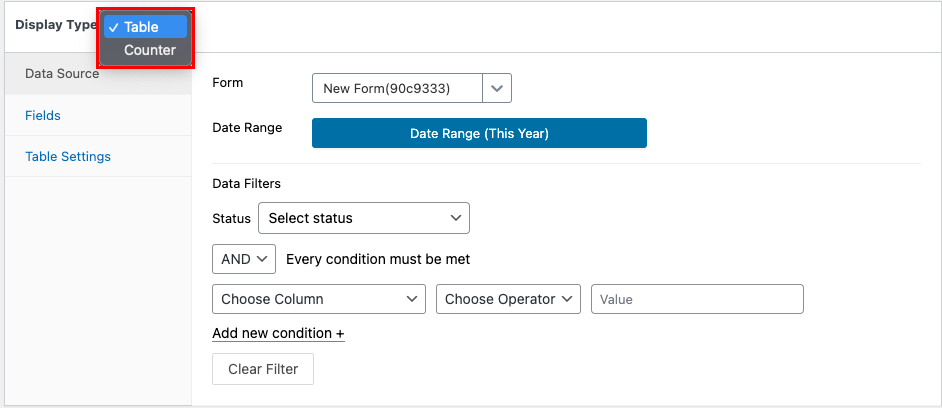
Task: Click the form dropdown chevron arrow
Action: (x=497, y=88)
